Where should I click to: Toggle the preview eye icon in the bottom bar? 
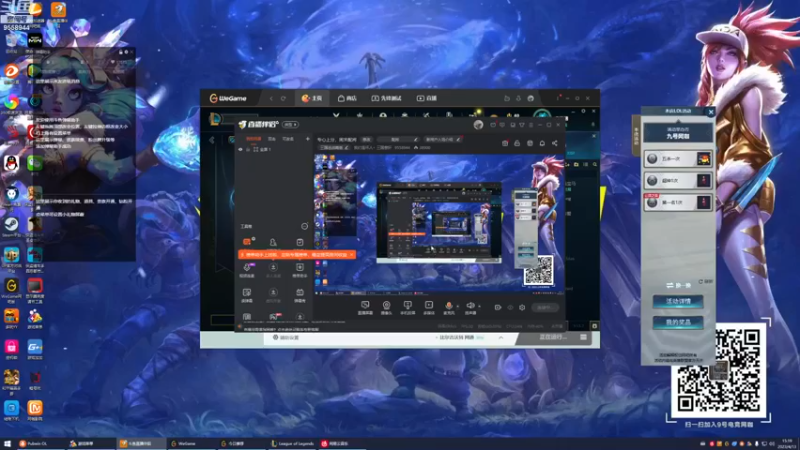510,308
